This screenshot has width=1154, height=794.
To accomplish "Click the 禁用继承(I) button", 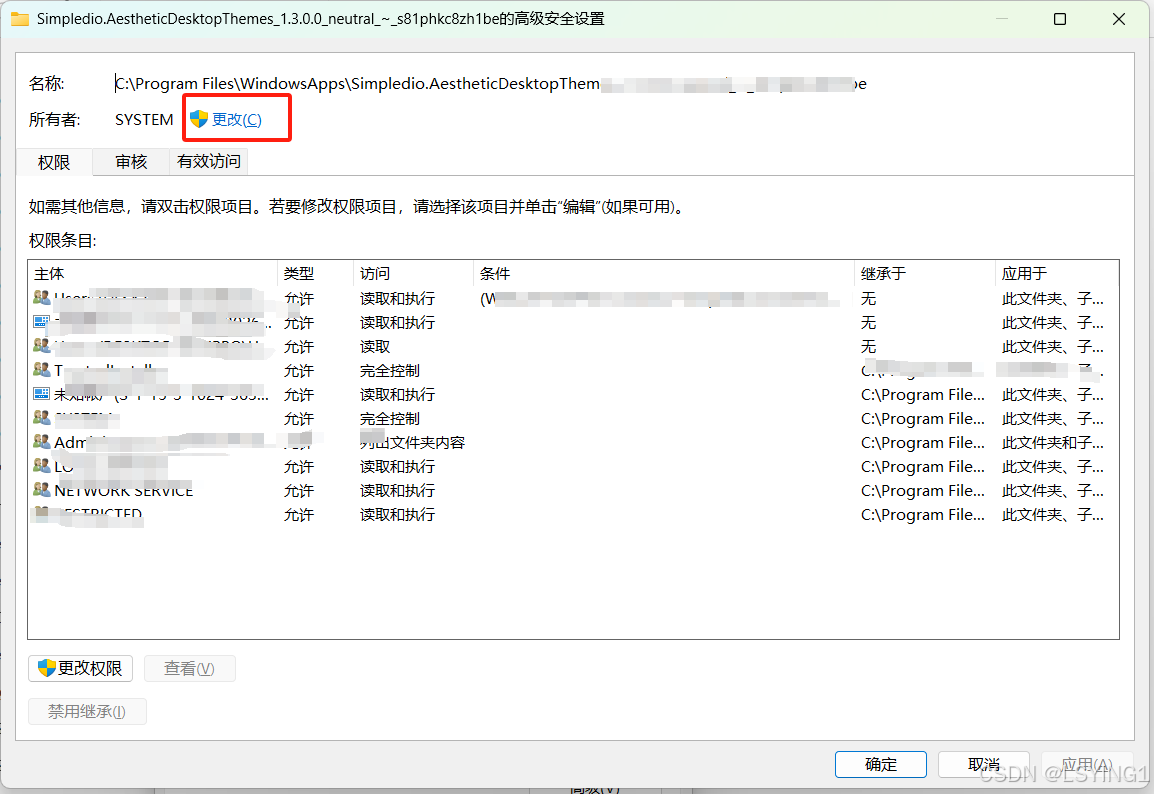I will 87,712.
